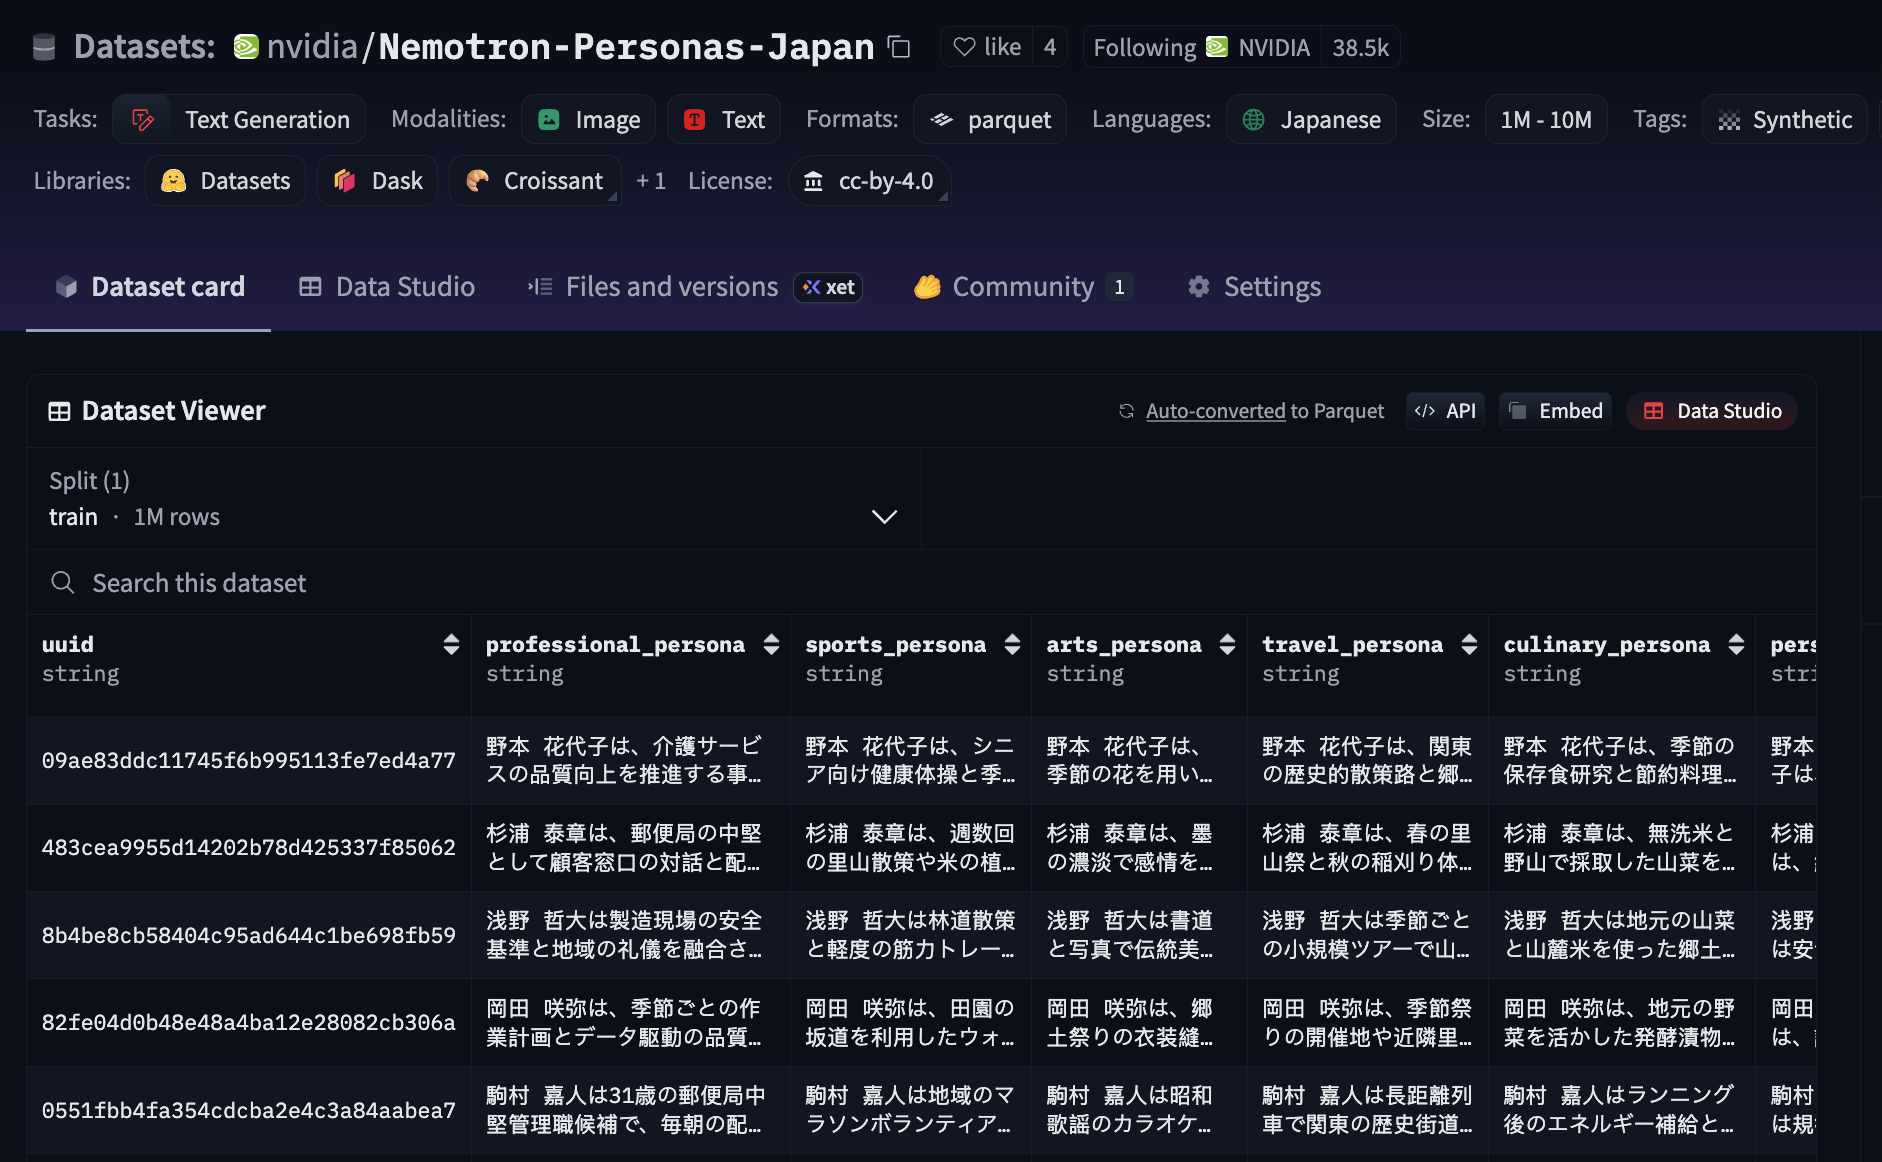Sort the professional_persona column
Screen dimensions: 1882x1162
771,645
